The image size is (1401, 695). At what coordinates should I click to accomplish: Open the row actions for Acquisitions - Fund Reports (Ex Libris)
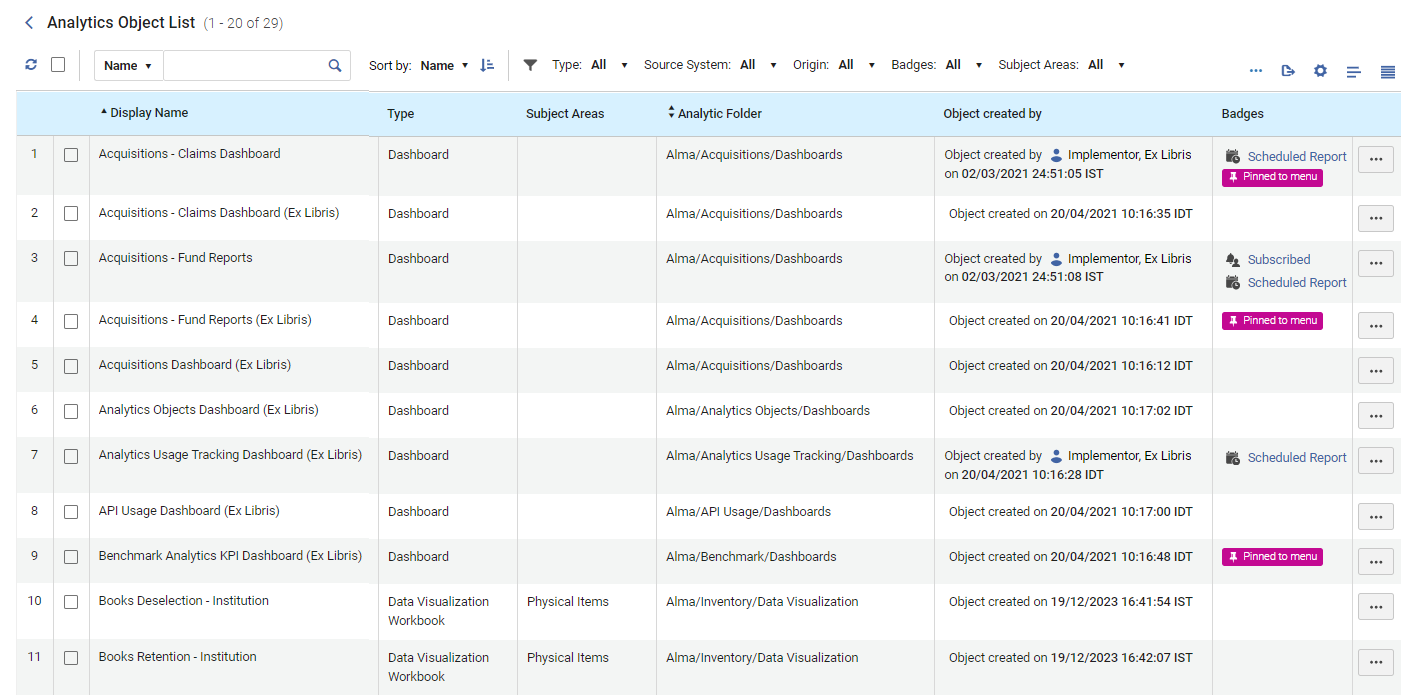click(x=1376, y=325)
